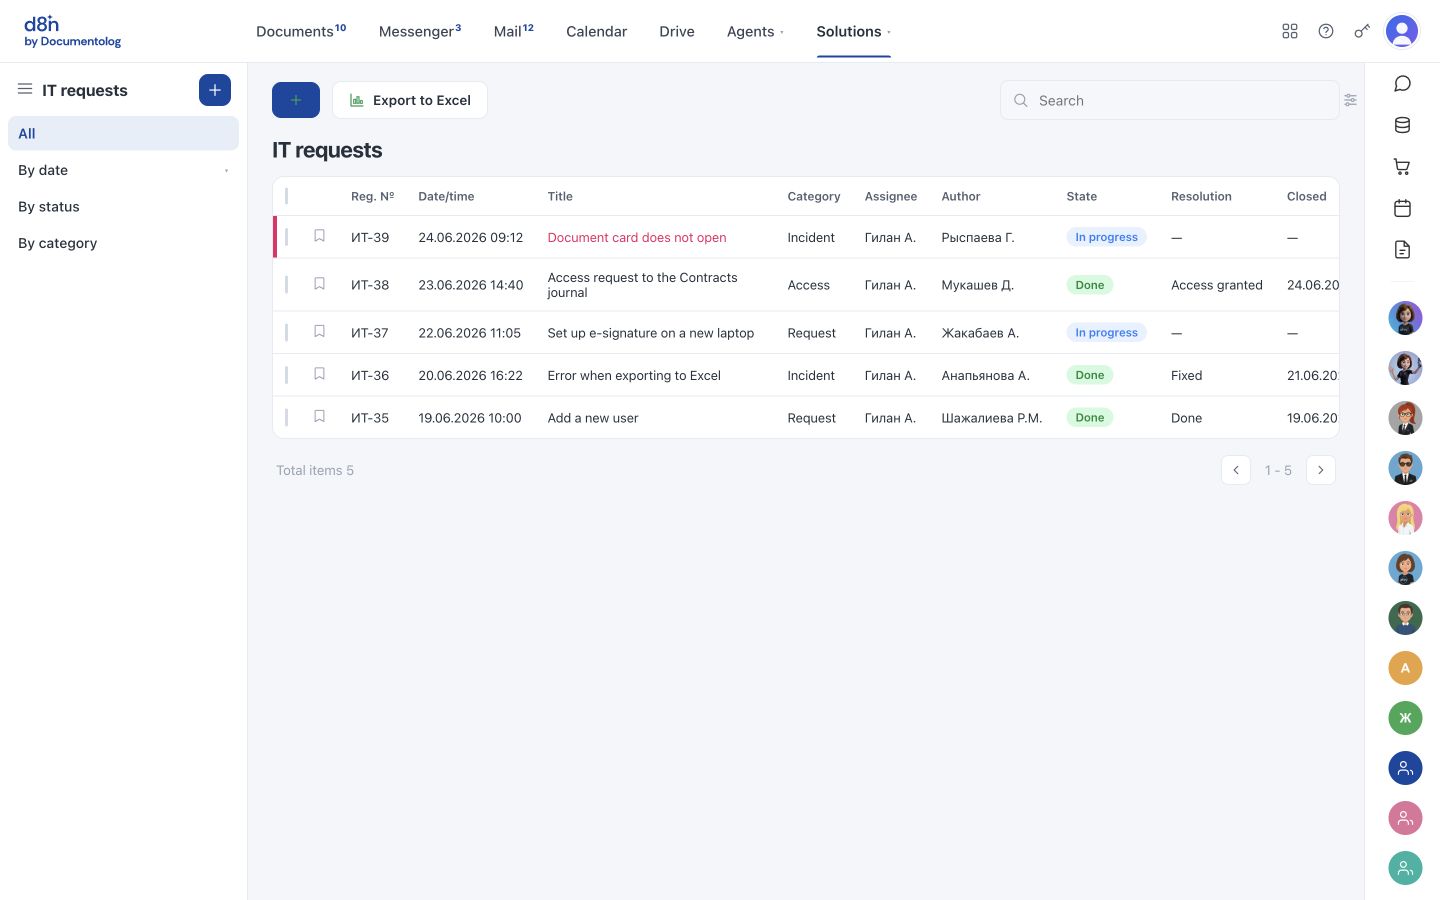Click Done badge of ИТ-38
This screenshot has height=900, width=1440.
1090,285
